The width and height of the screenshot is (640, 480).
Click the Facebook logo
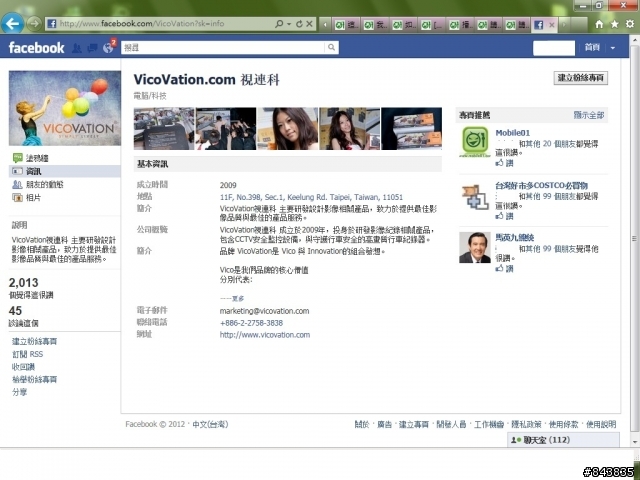tap(36, 48)
